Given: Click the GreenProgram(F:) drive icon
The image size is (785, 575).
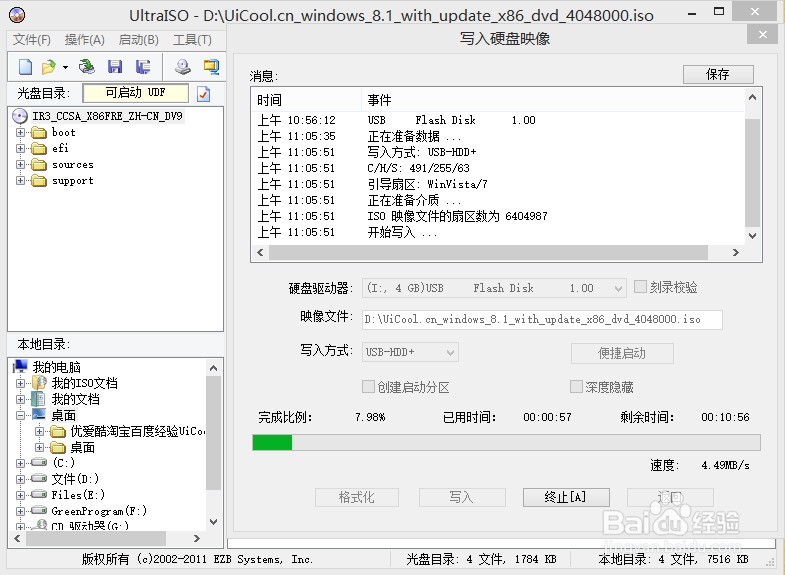Looking at the screenshot, I should point(39,511).
